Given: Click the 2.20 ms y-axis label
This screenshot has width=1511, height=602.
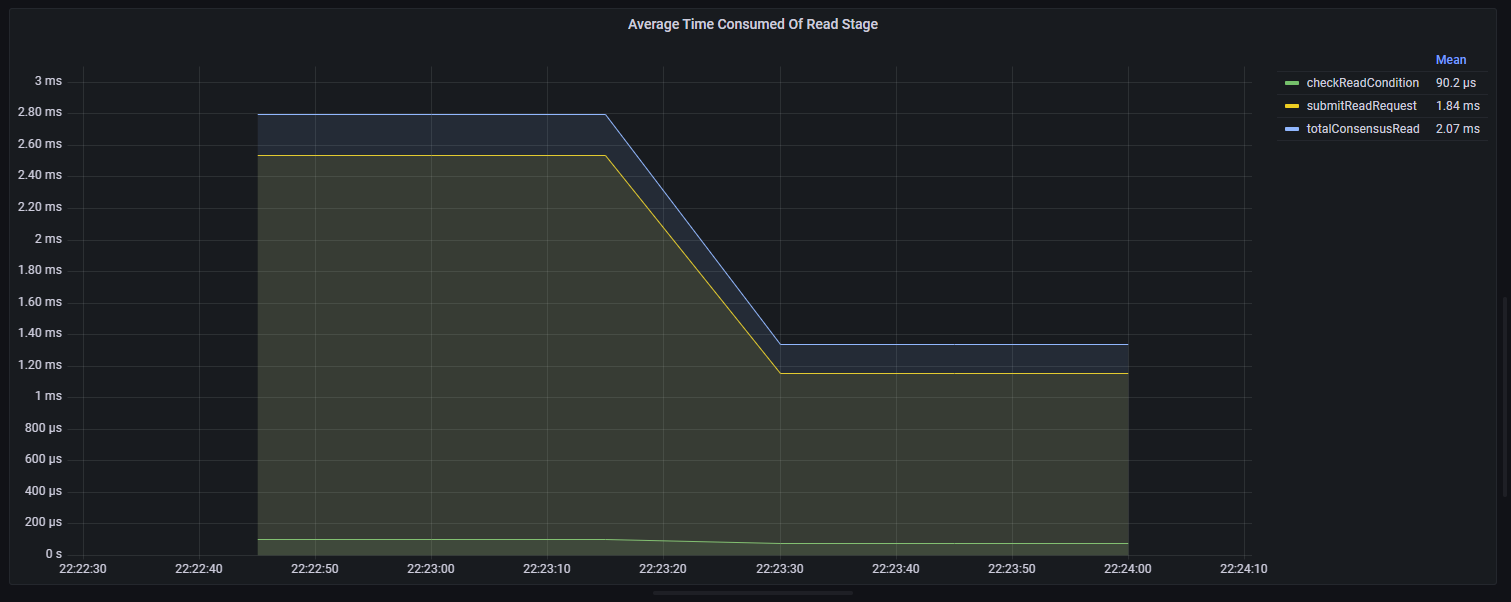Looking at the screenshot, I should (x=40, y=207).
